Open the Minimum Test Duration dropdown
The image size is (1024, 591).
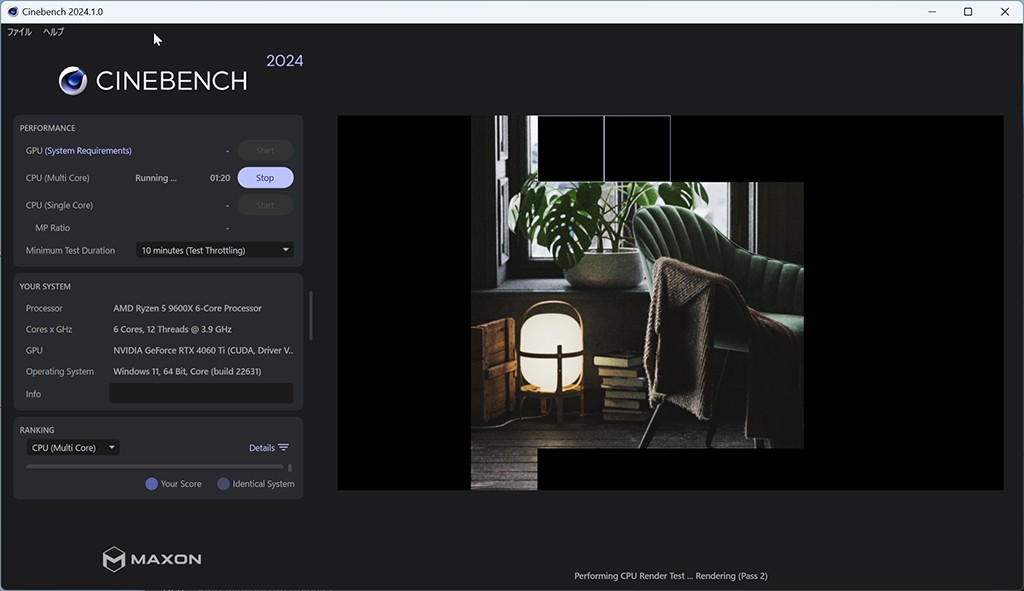214,250
